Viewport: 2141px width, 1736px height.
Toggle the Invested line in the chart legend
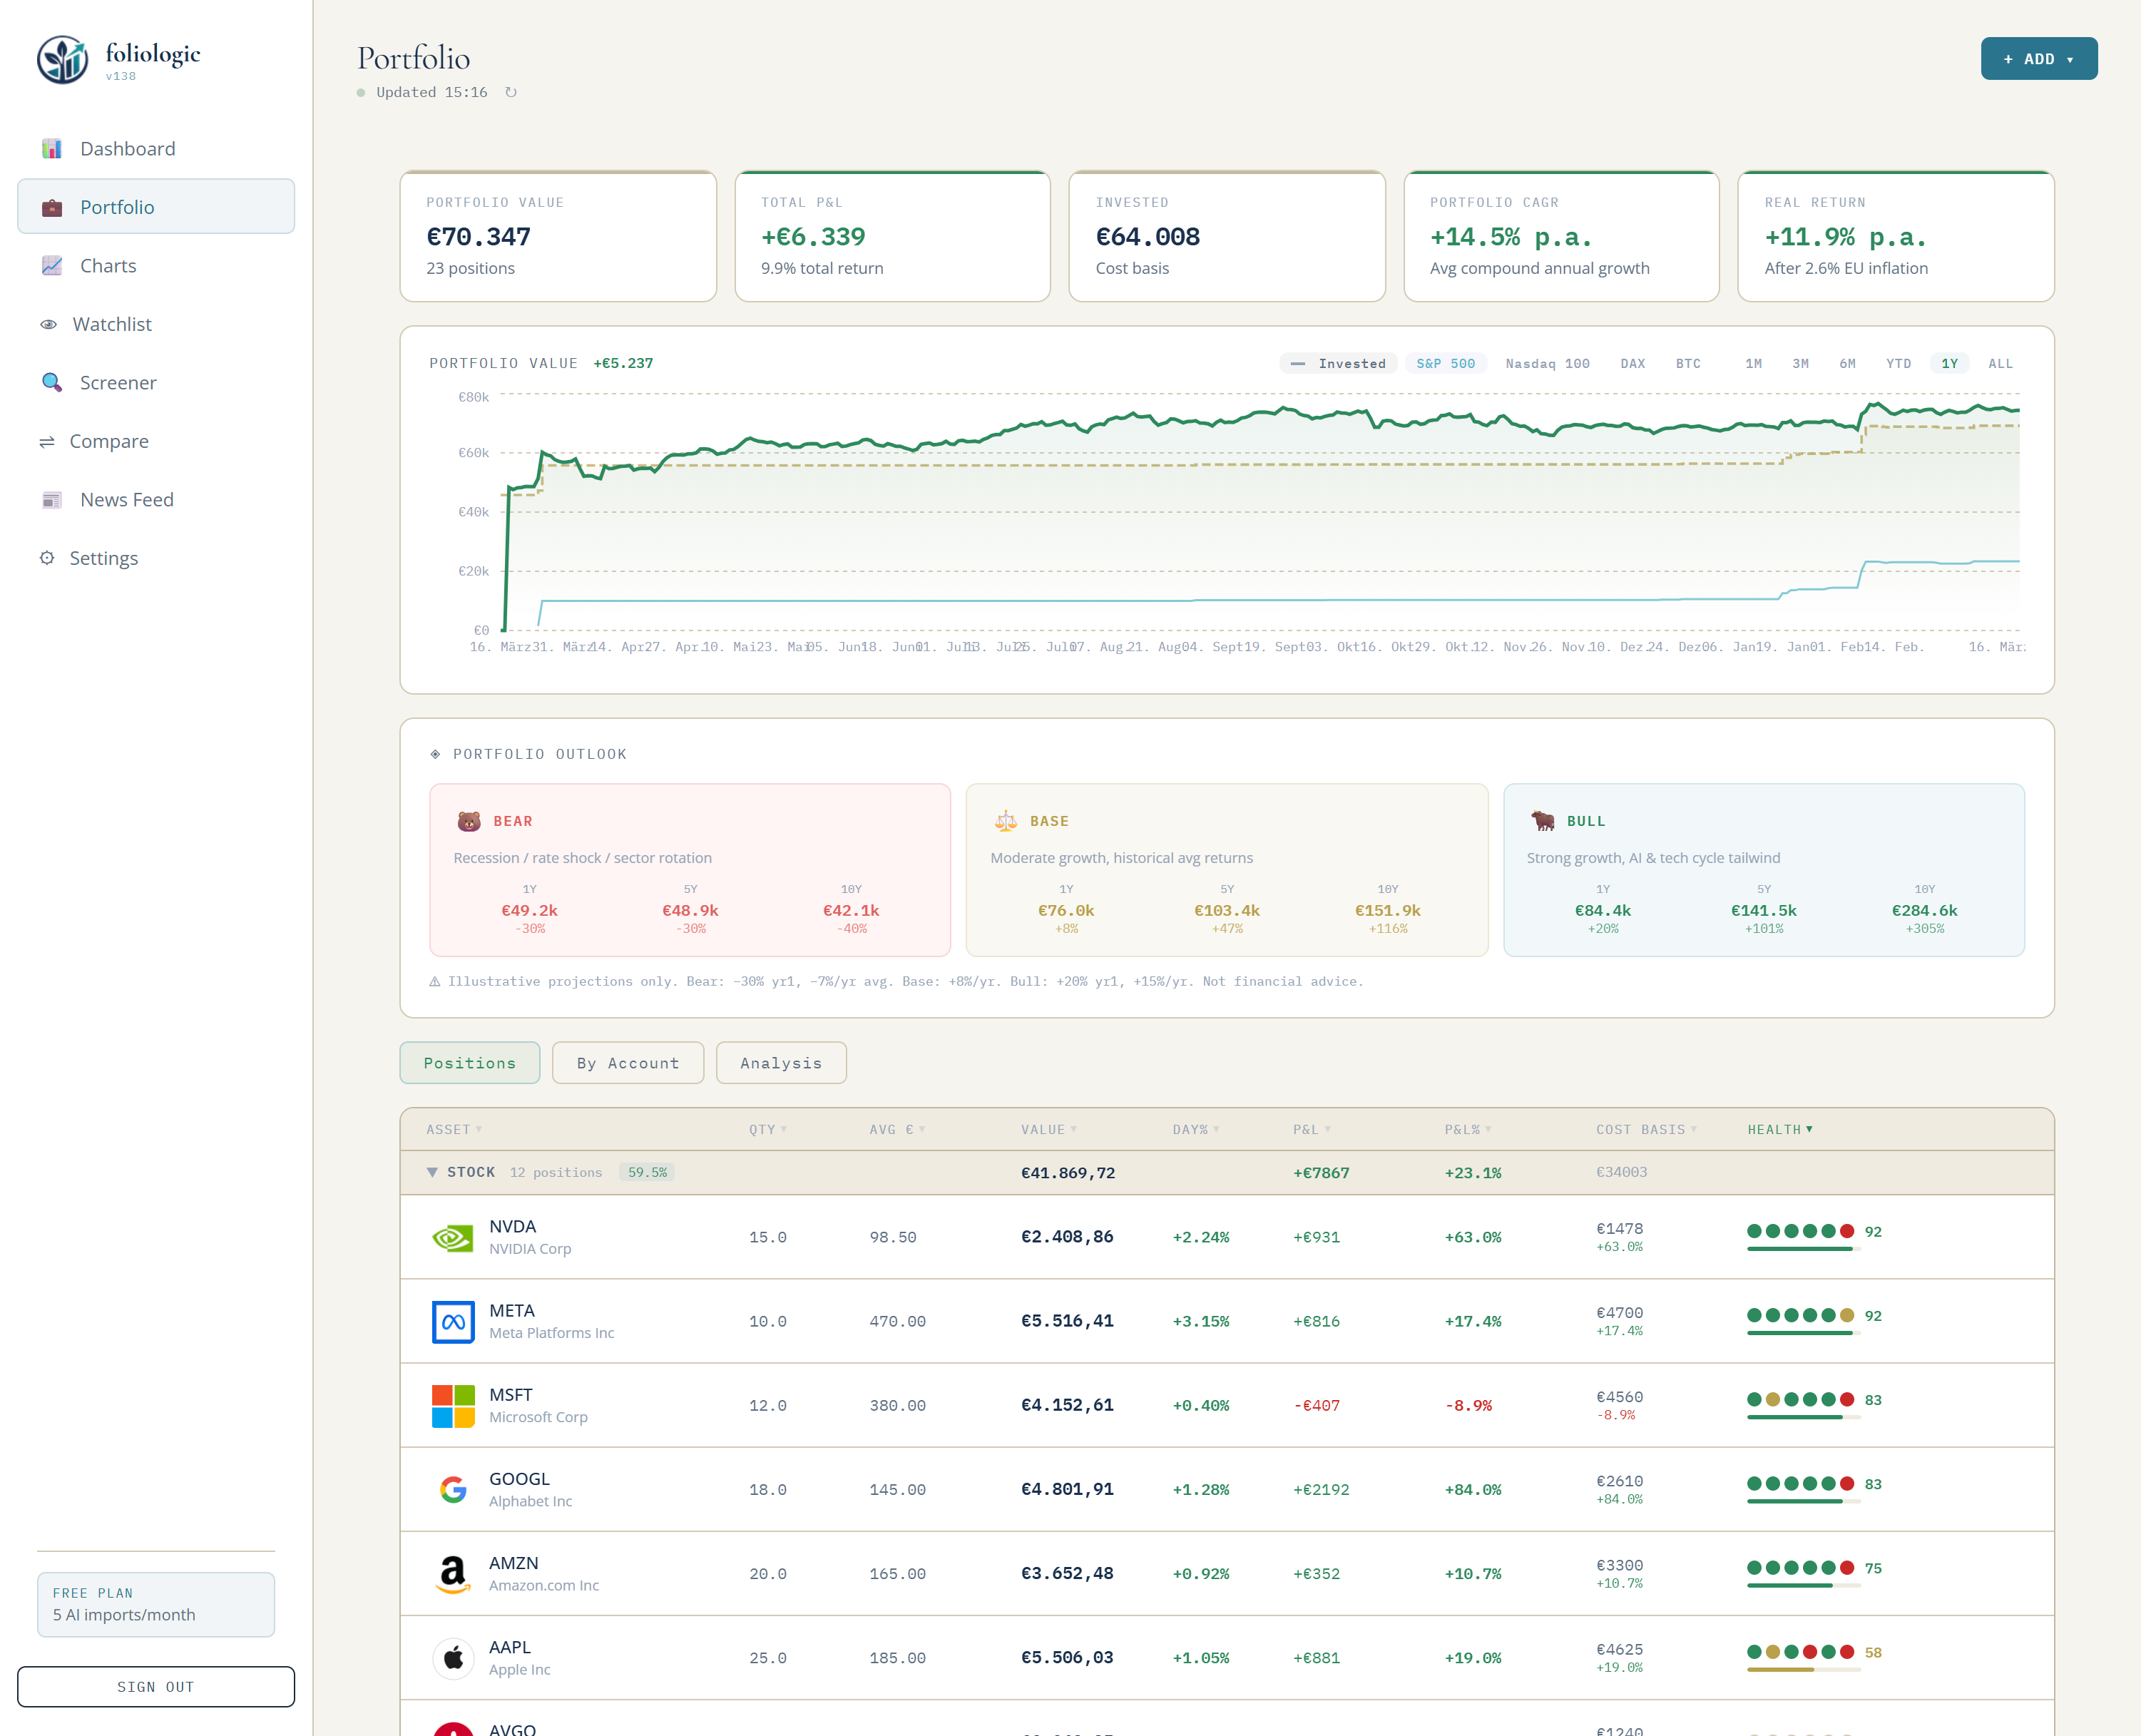(1338, 363)
